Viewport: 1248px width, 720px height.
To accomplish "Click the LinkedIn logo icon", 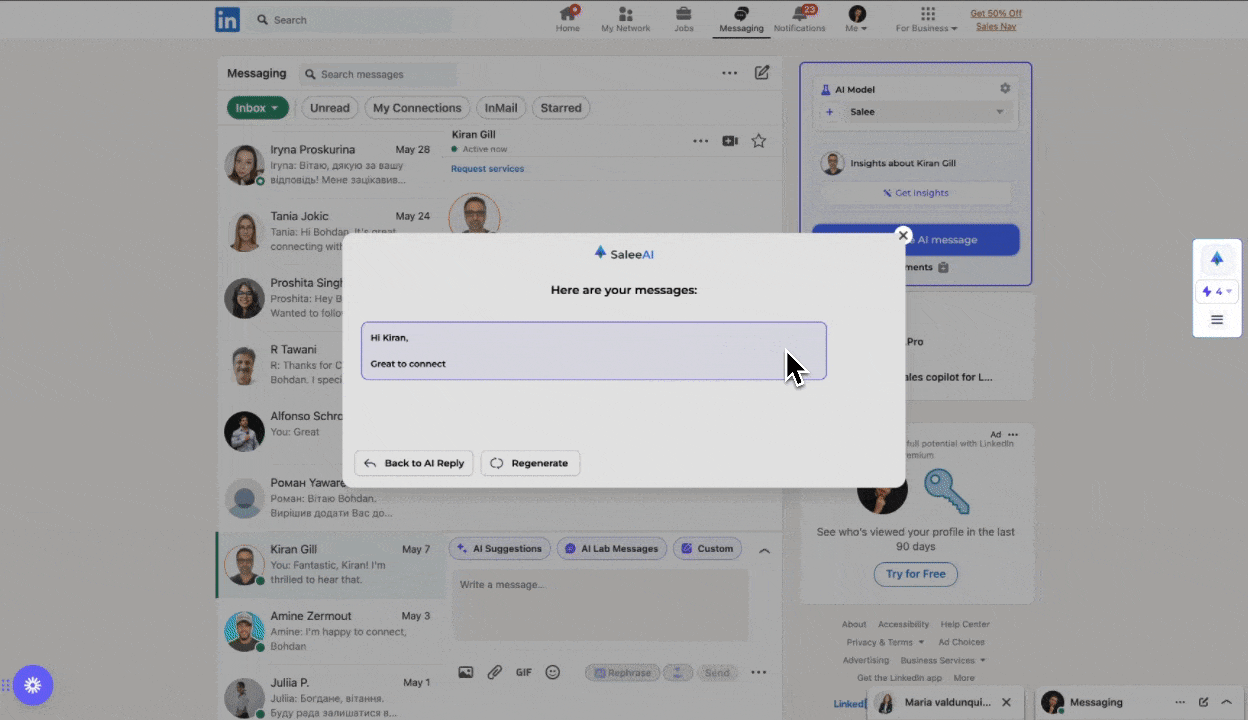I will pos(227,19).
